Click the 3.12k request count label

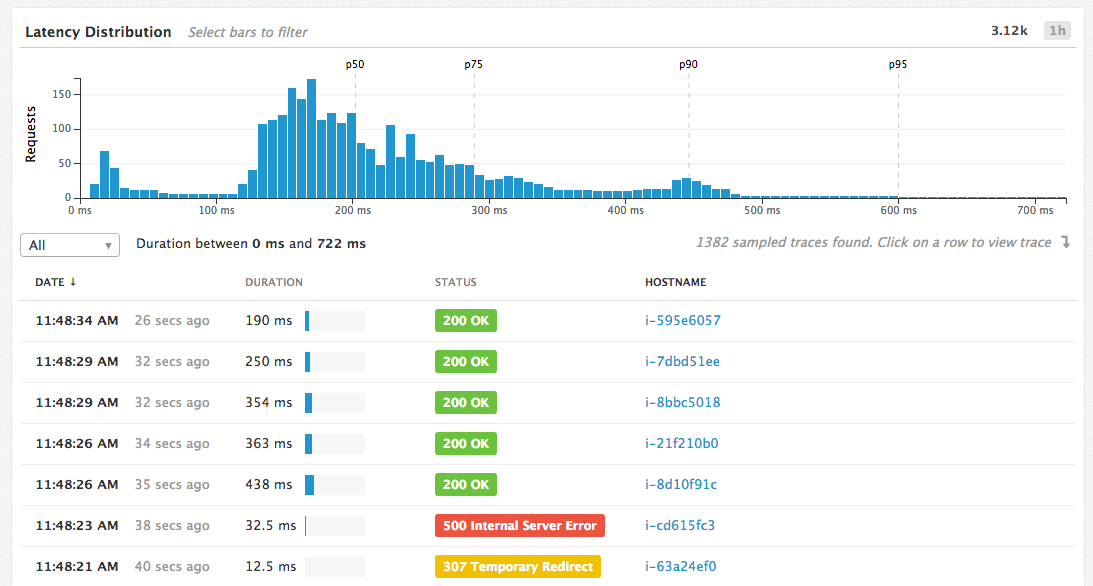(x=1010, y=30)
